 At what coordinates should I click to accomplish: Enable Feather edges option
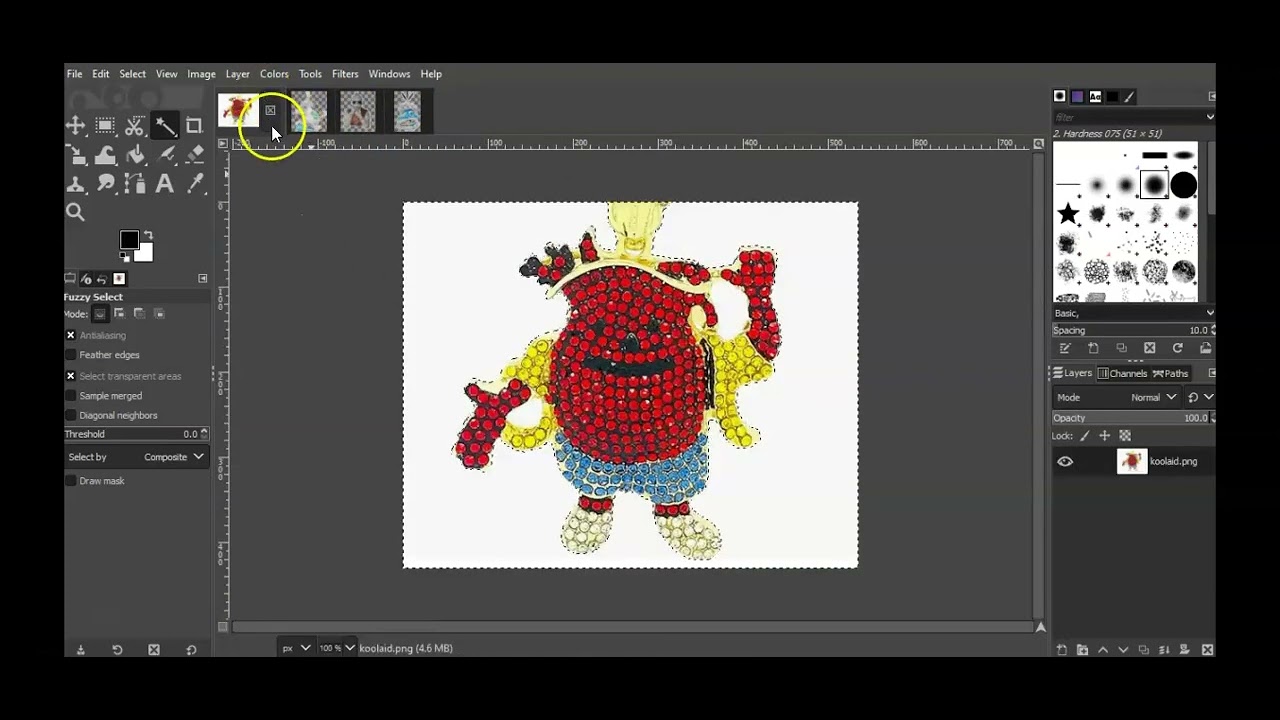coord(71,355)
